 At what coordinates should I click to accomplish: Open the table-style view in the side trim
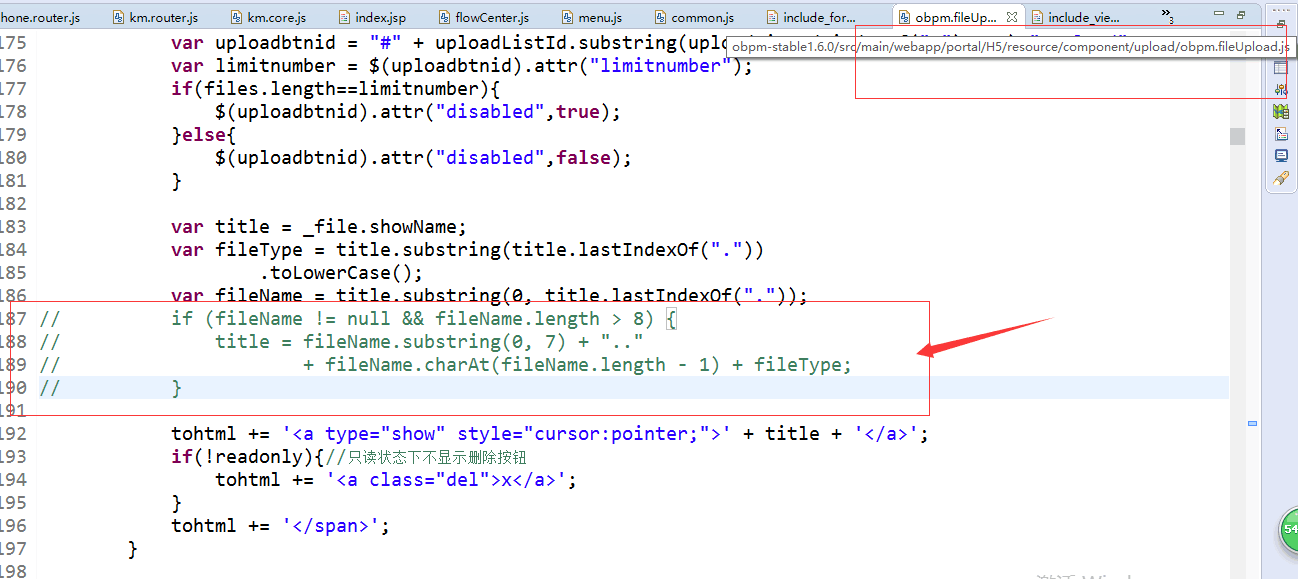click(1281, 68)
